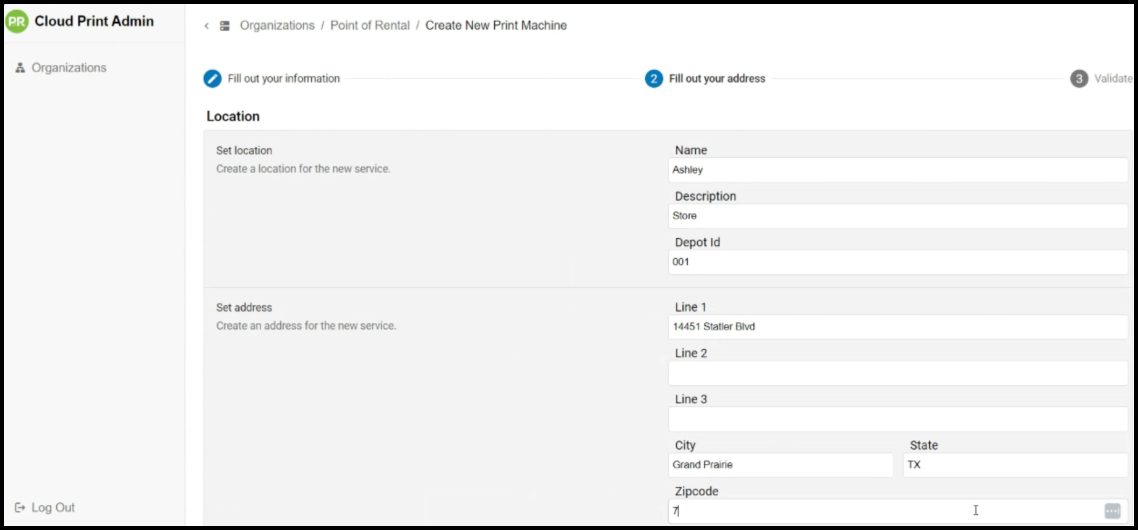This screenshot has width=1138, height=530.
Task: Open Organizations in the sidebar
Action: [x=68, y=68]
